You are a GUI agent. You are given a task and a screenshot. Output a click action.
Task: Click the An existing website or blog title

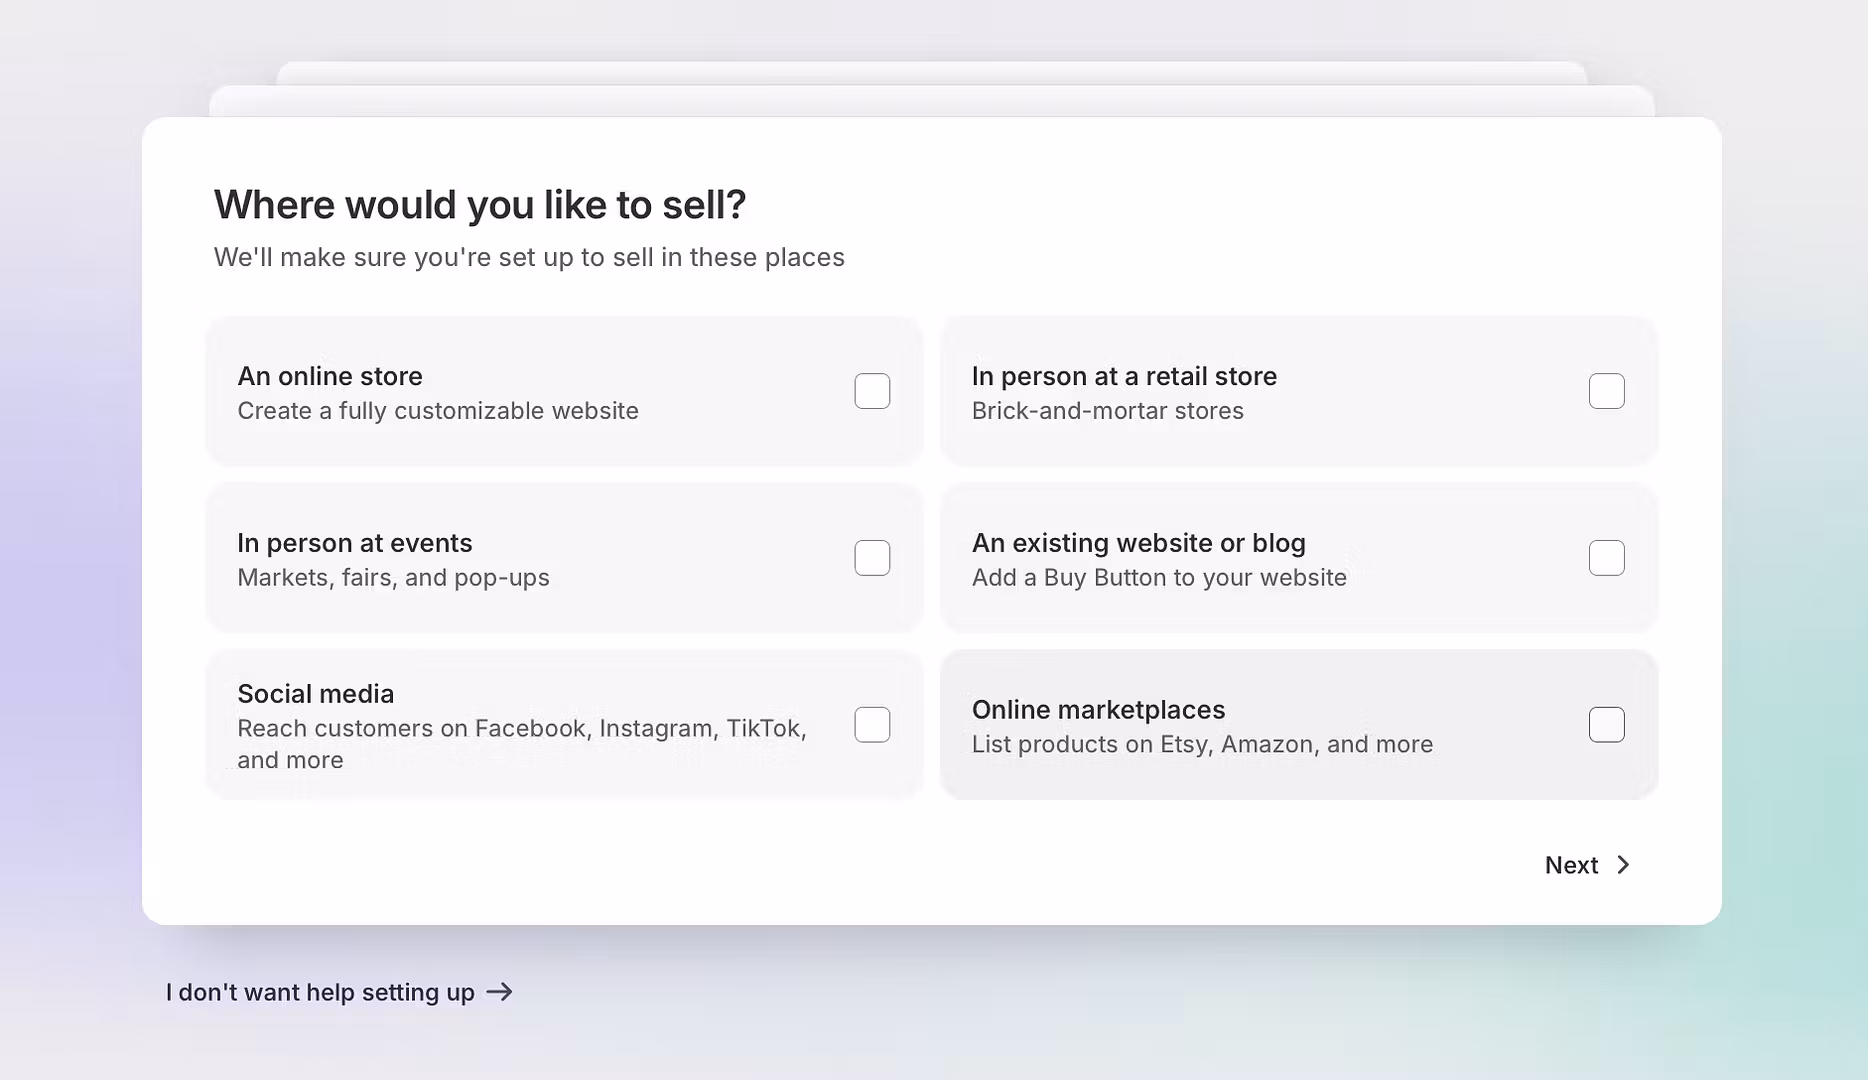(1138, 543)
